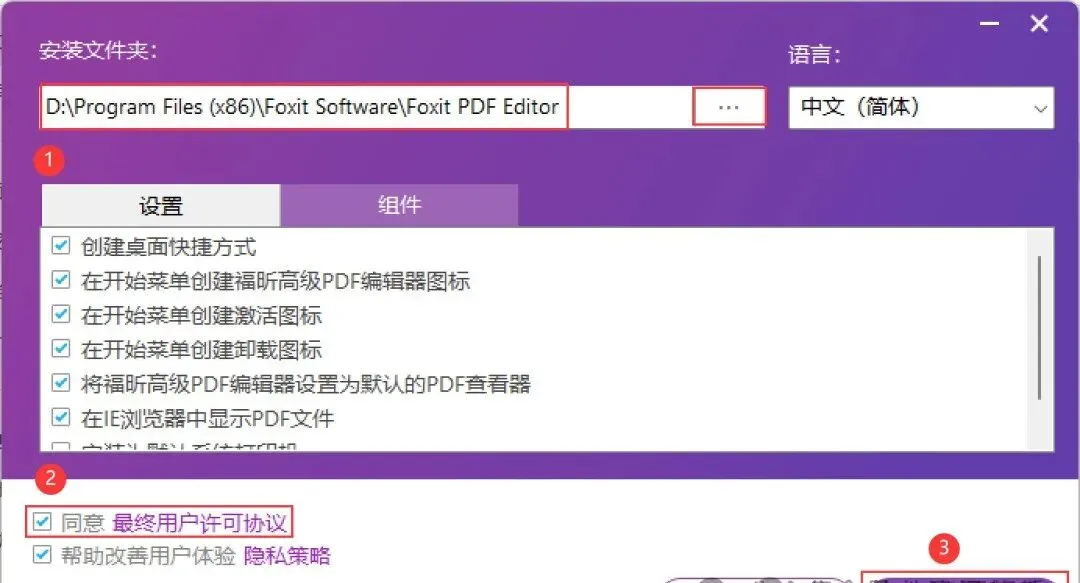Image resolution: width=1080 pixels, height=583 pixels.
Task: Minimize the installer window
Action: click(989, 24)
